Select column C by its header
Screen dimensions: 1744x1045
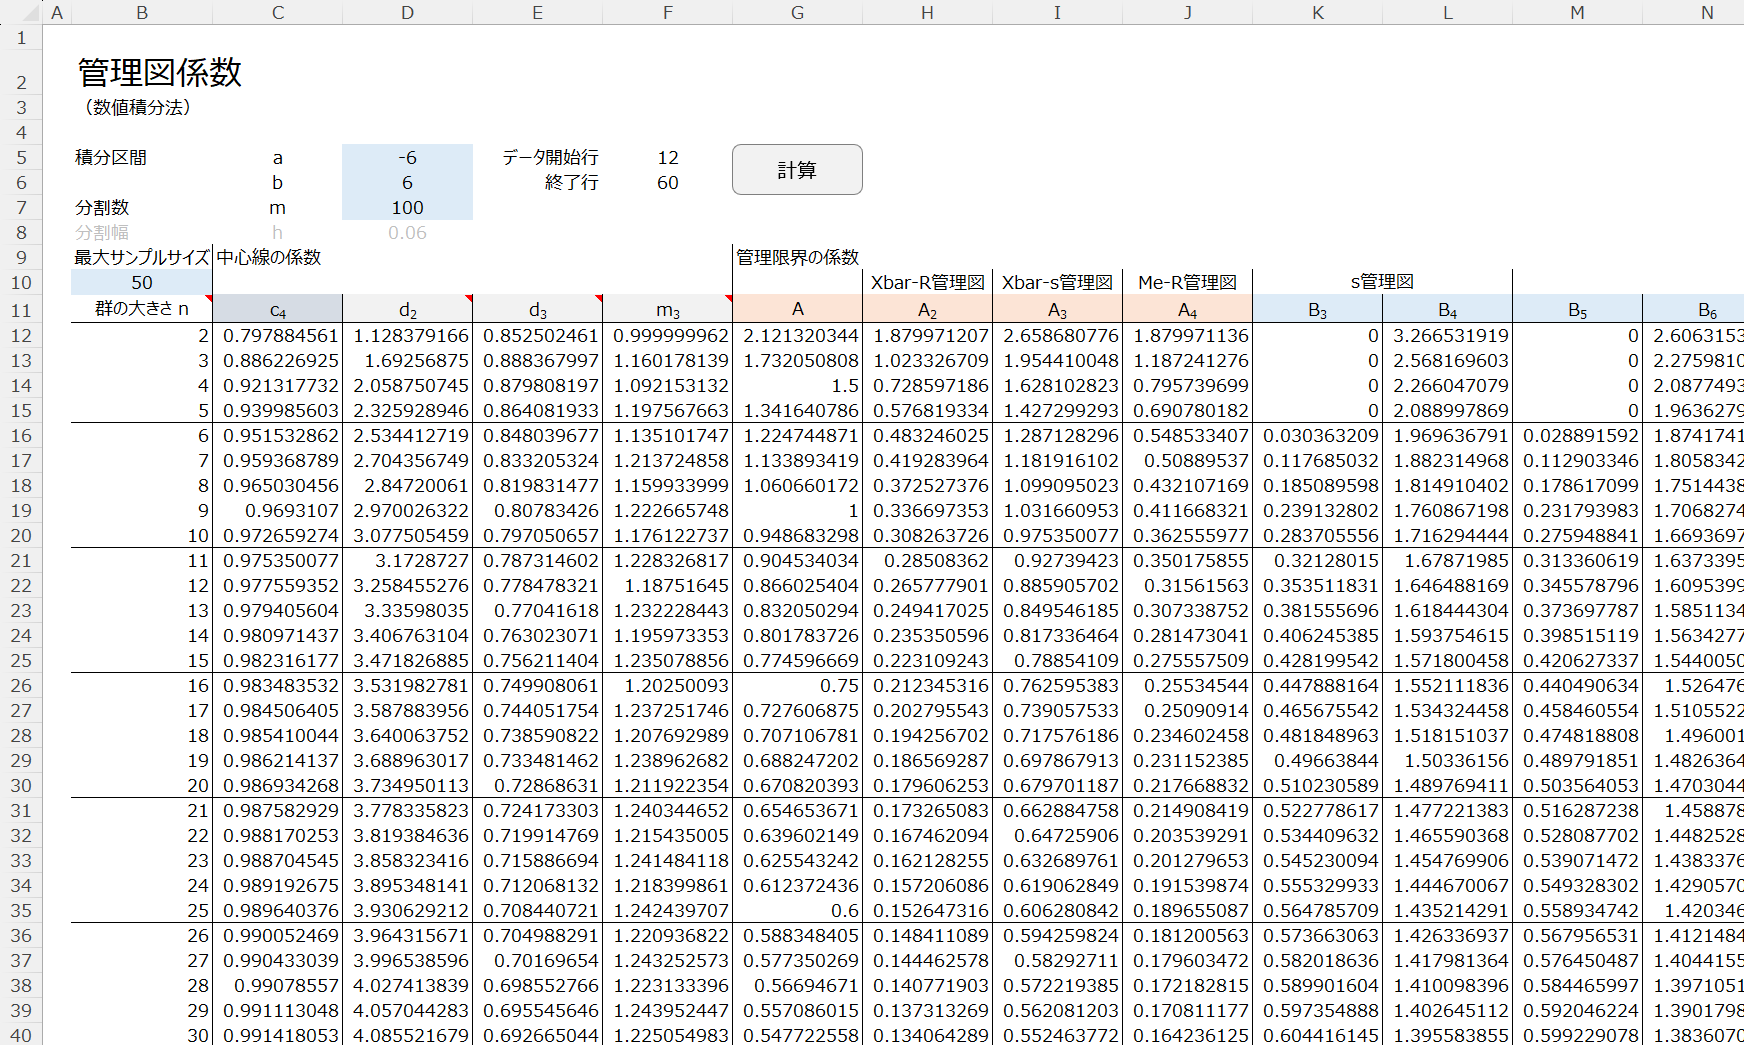pos(277,12)
